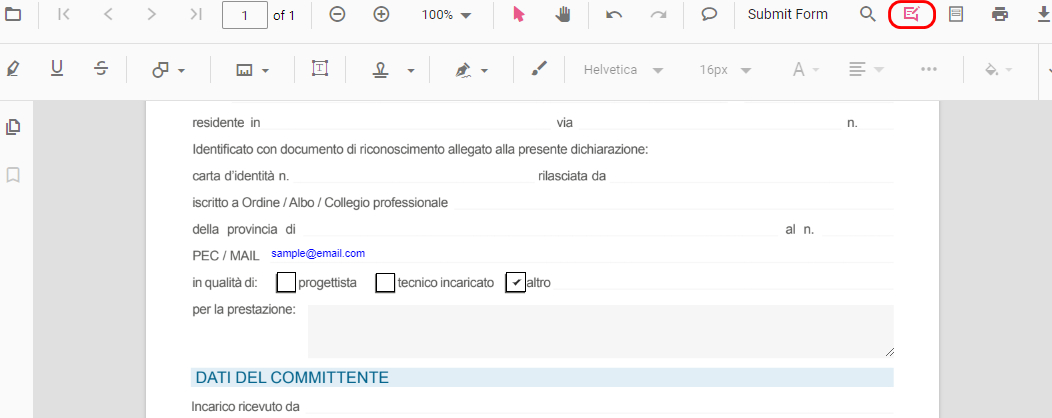Viewport: 1052px width, 418px height.
Task: Click the per la prestazione text area
Action: tap(600, 331)
